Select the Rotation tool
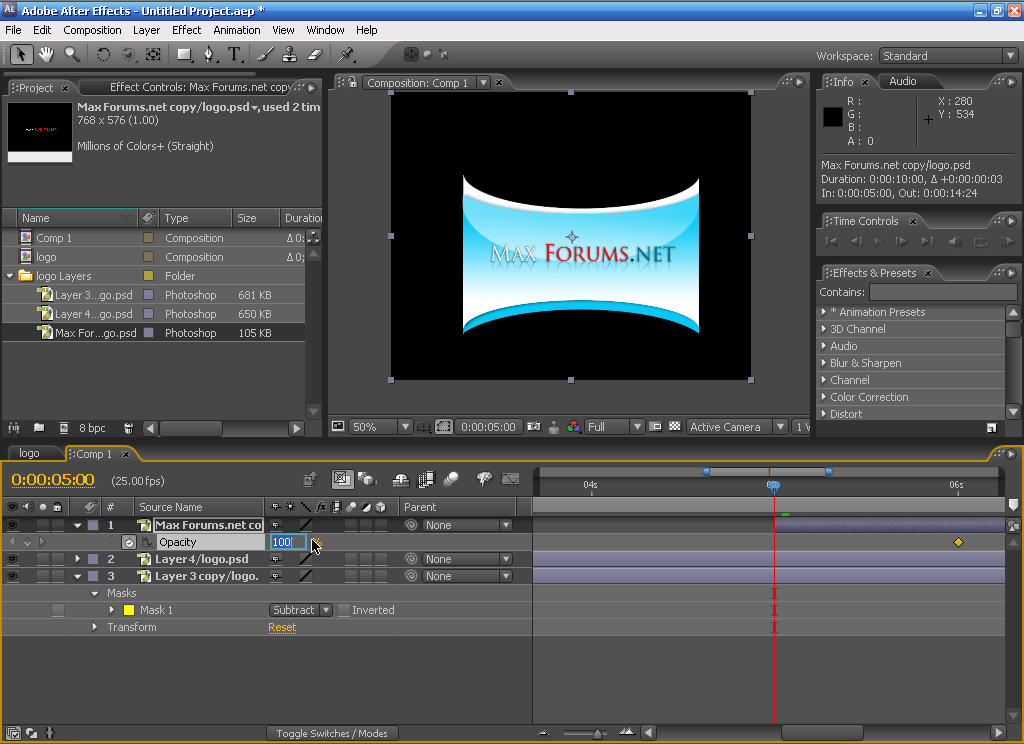The width and height of the screenshot is (1024, 744). pos(103,55)
